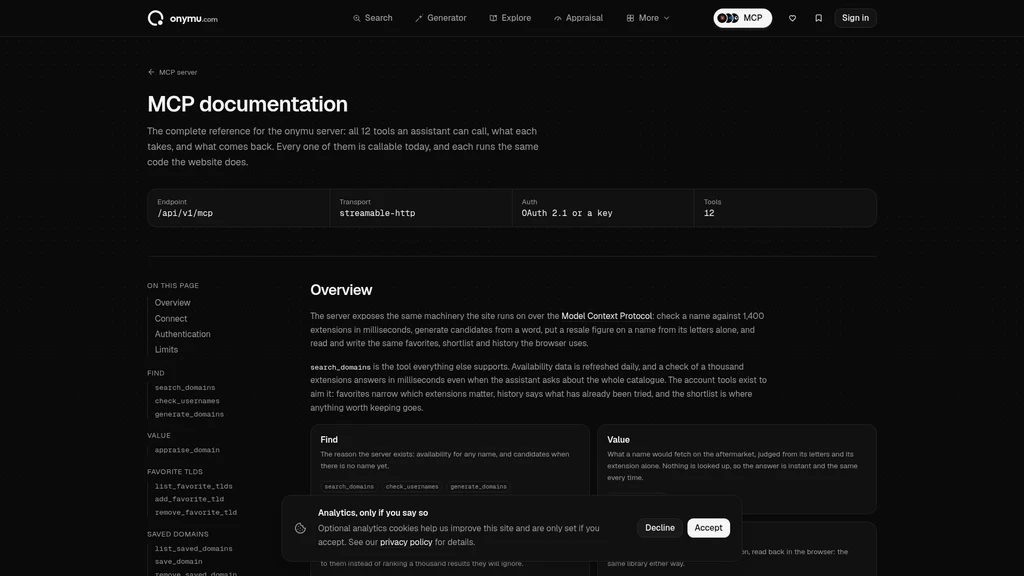Jump to Overview in page contents
Screen dimensions: 1024x576
(x=172, y=303)
